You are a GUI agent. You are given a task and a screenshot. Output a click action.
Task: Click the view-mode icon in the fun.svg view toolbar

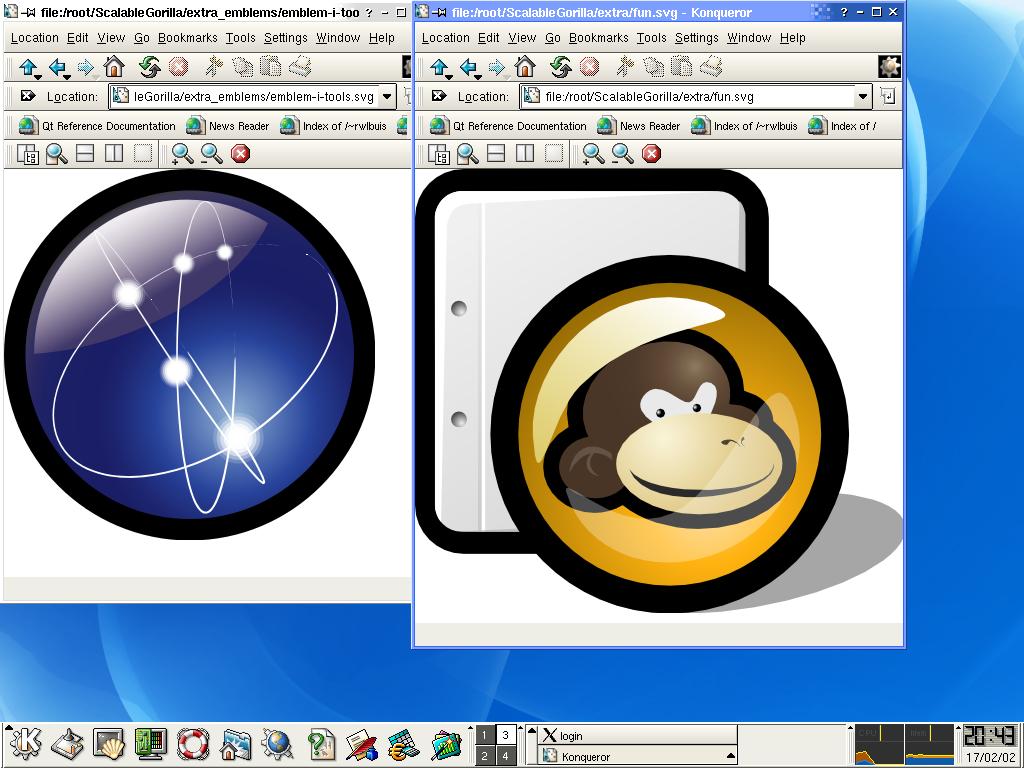pos(438,154)
